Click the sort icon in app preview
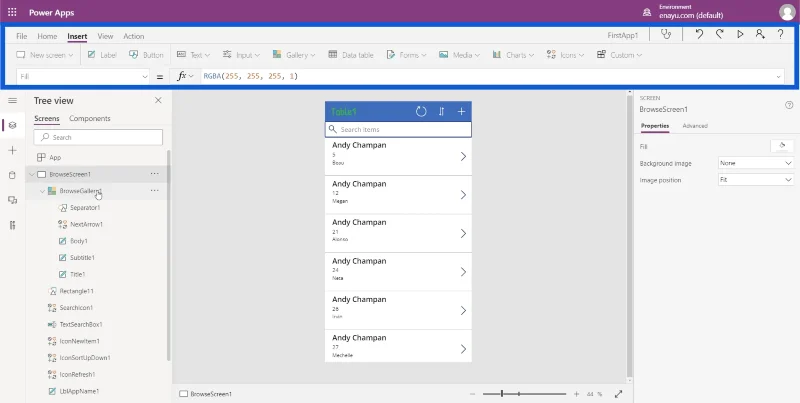 pyautogui.click(x=441, y=111)
